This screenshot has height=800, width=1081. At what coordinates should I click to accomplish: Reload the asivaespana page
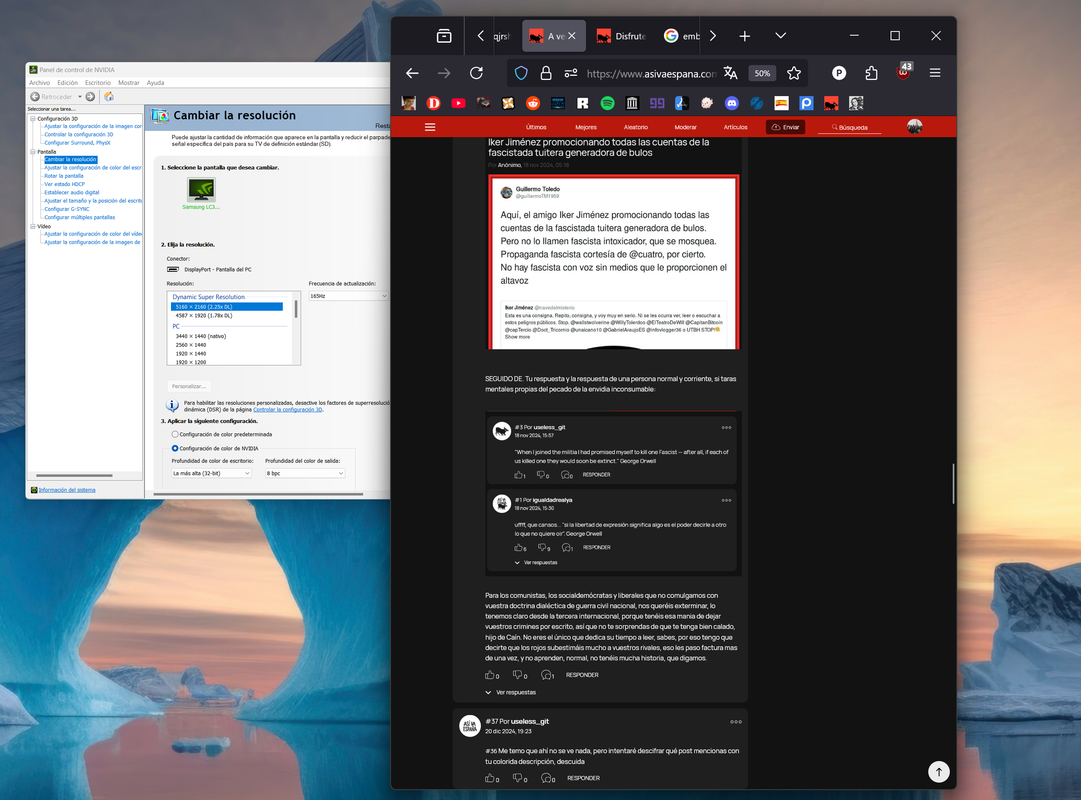[476, 73]
